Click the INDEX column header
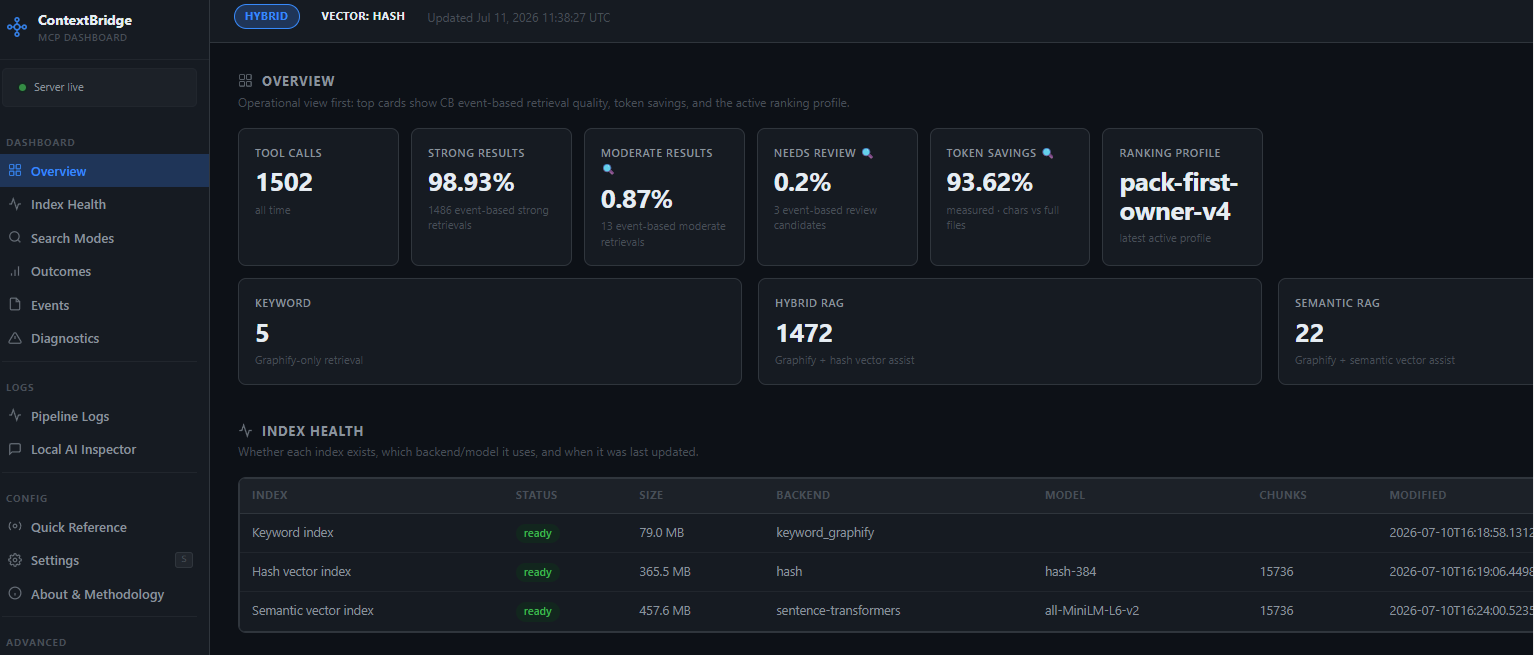1534x655 pixels. pyautogui.click(x=270, y=495)
